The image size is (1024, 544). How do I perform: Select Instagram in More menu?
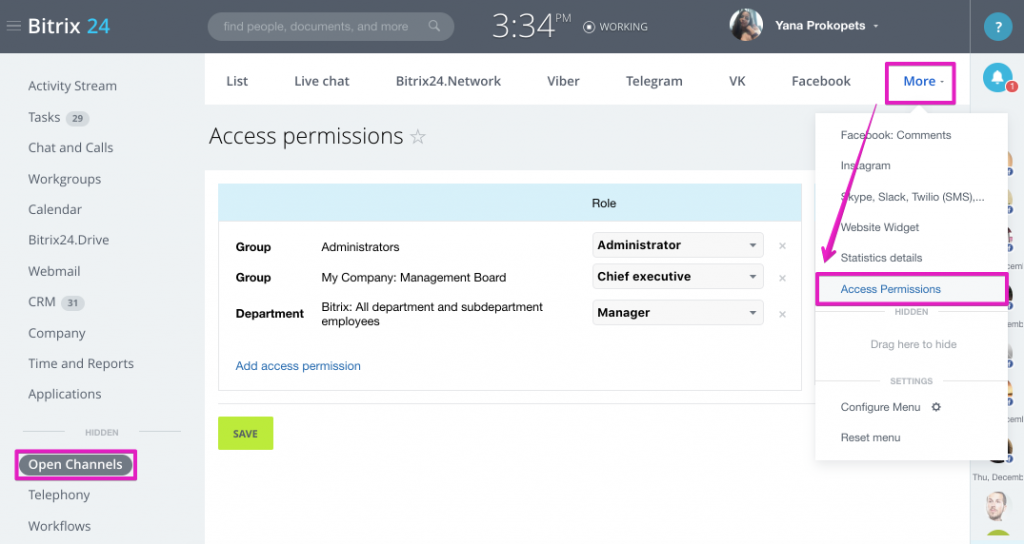click(x=865, y=166)
